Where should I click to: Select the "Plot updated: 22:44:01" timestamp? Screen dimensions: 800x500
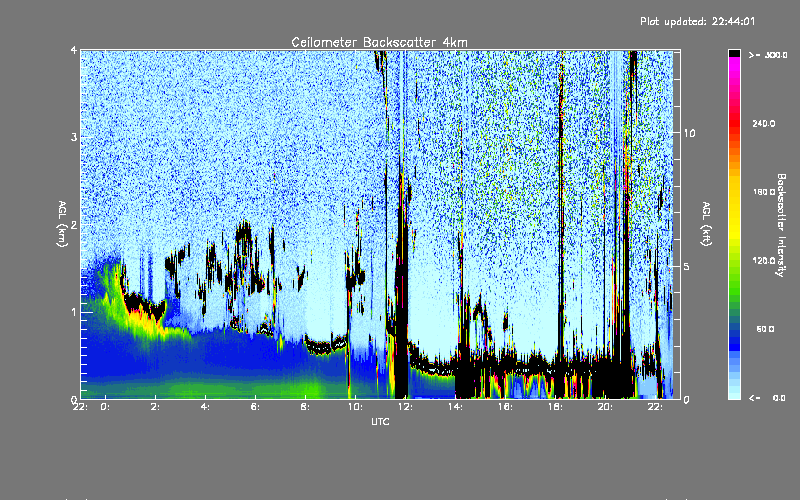pos(697,21)
